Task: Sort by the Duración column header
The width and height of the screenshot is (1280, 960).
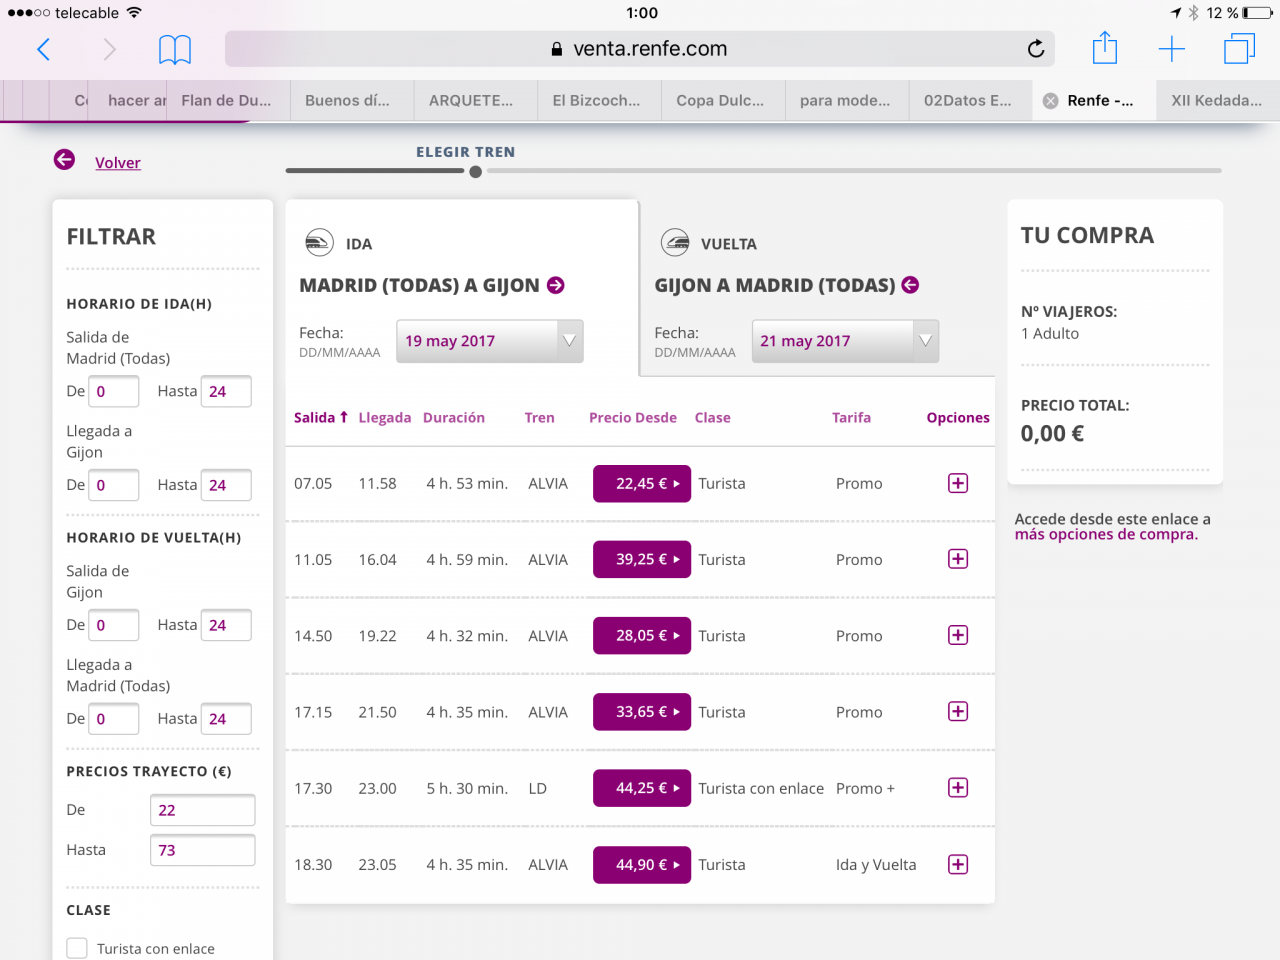Action: click(454, 417)
